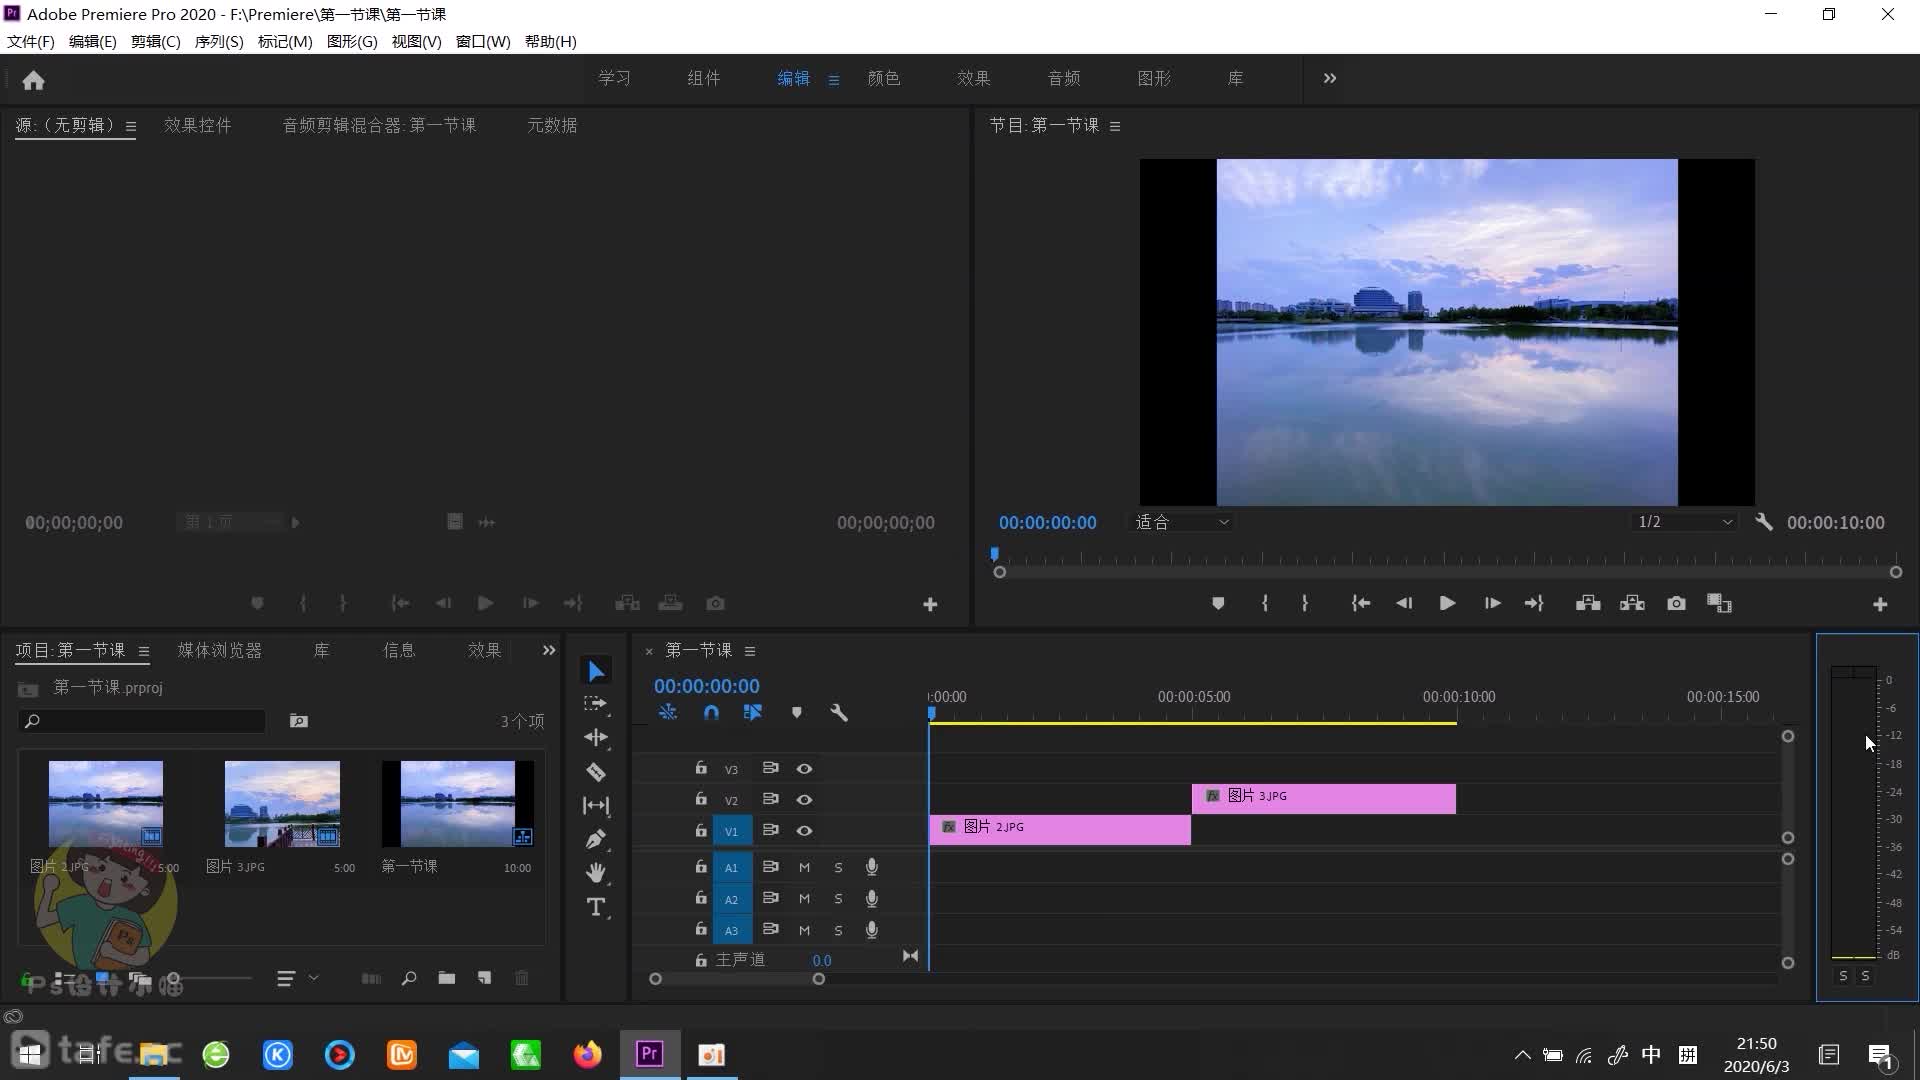Open timeline sequence panel menu

(749, 651)
